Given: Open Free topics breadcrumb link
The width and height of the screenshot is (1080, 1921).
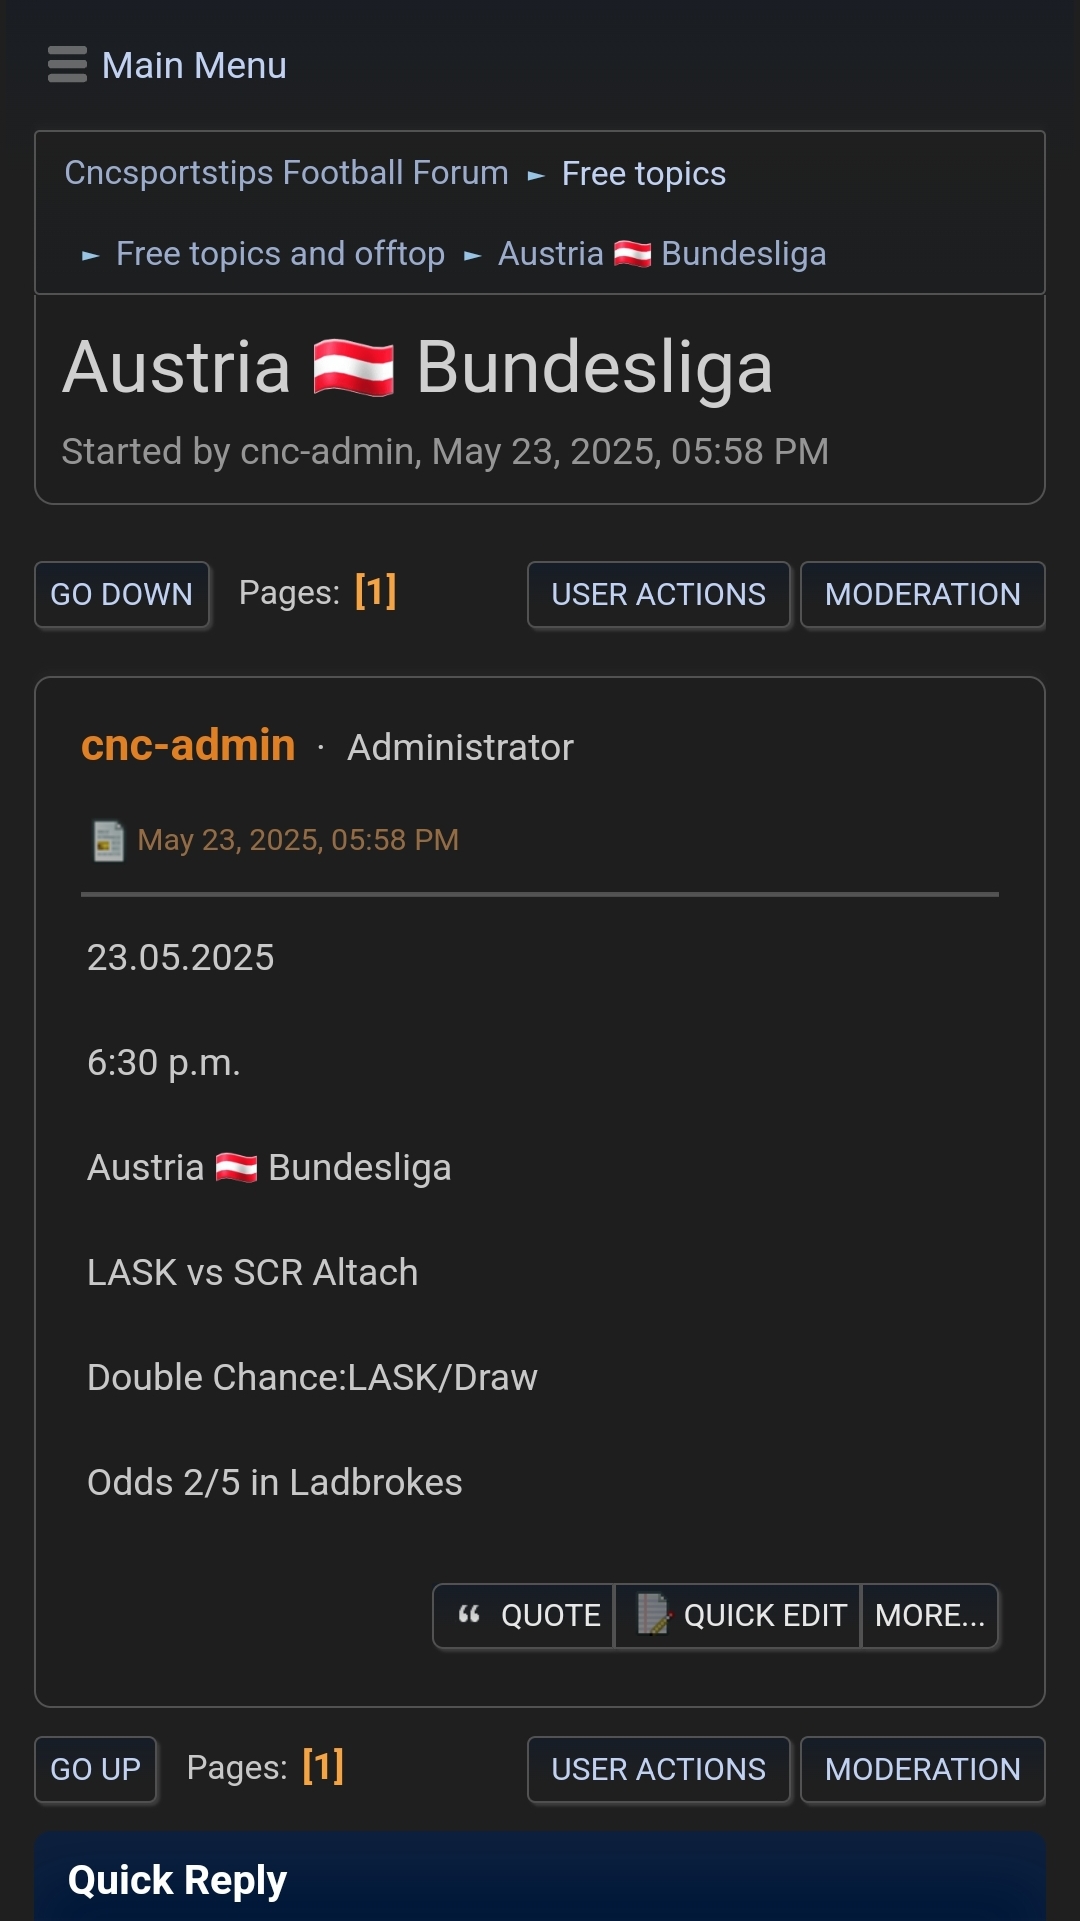Looking at the screenshot, I should tap(644, 174).
